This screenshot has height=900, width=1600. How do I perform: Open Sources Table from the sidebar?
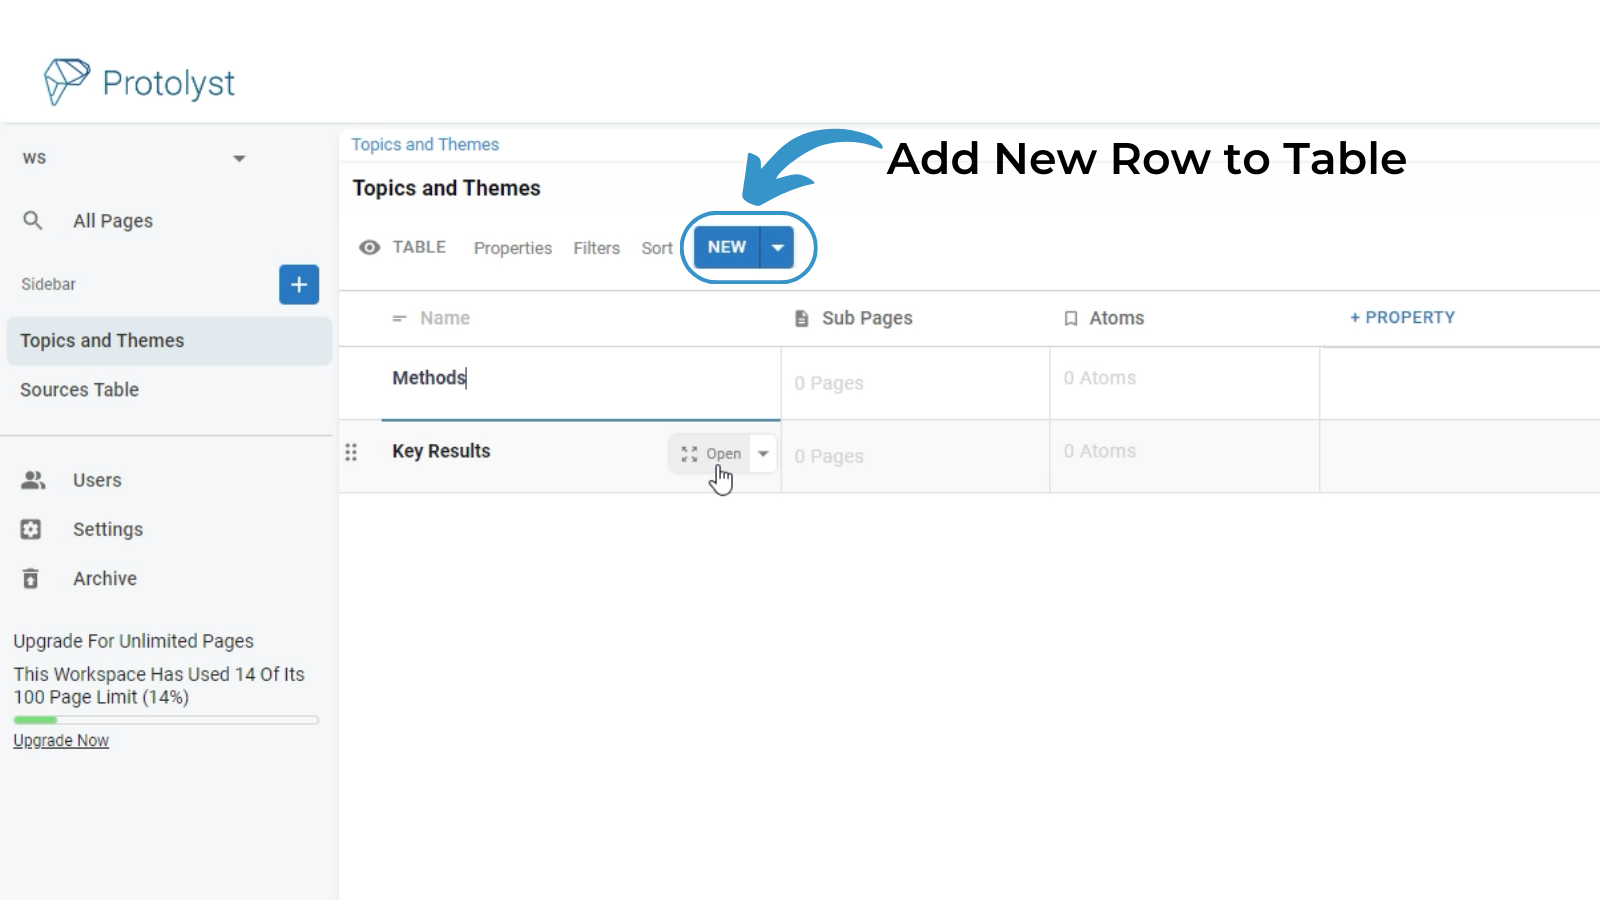pos(80,390)
